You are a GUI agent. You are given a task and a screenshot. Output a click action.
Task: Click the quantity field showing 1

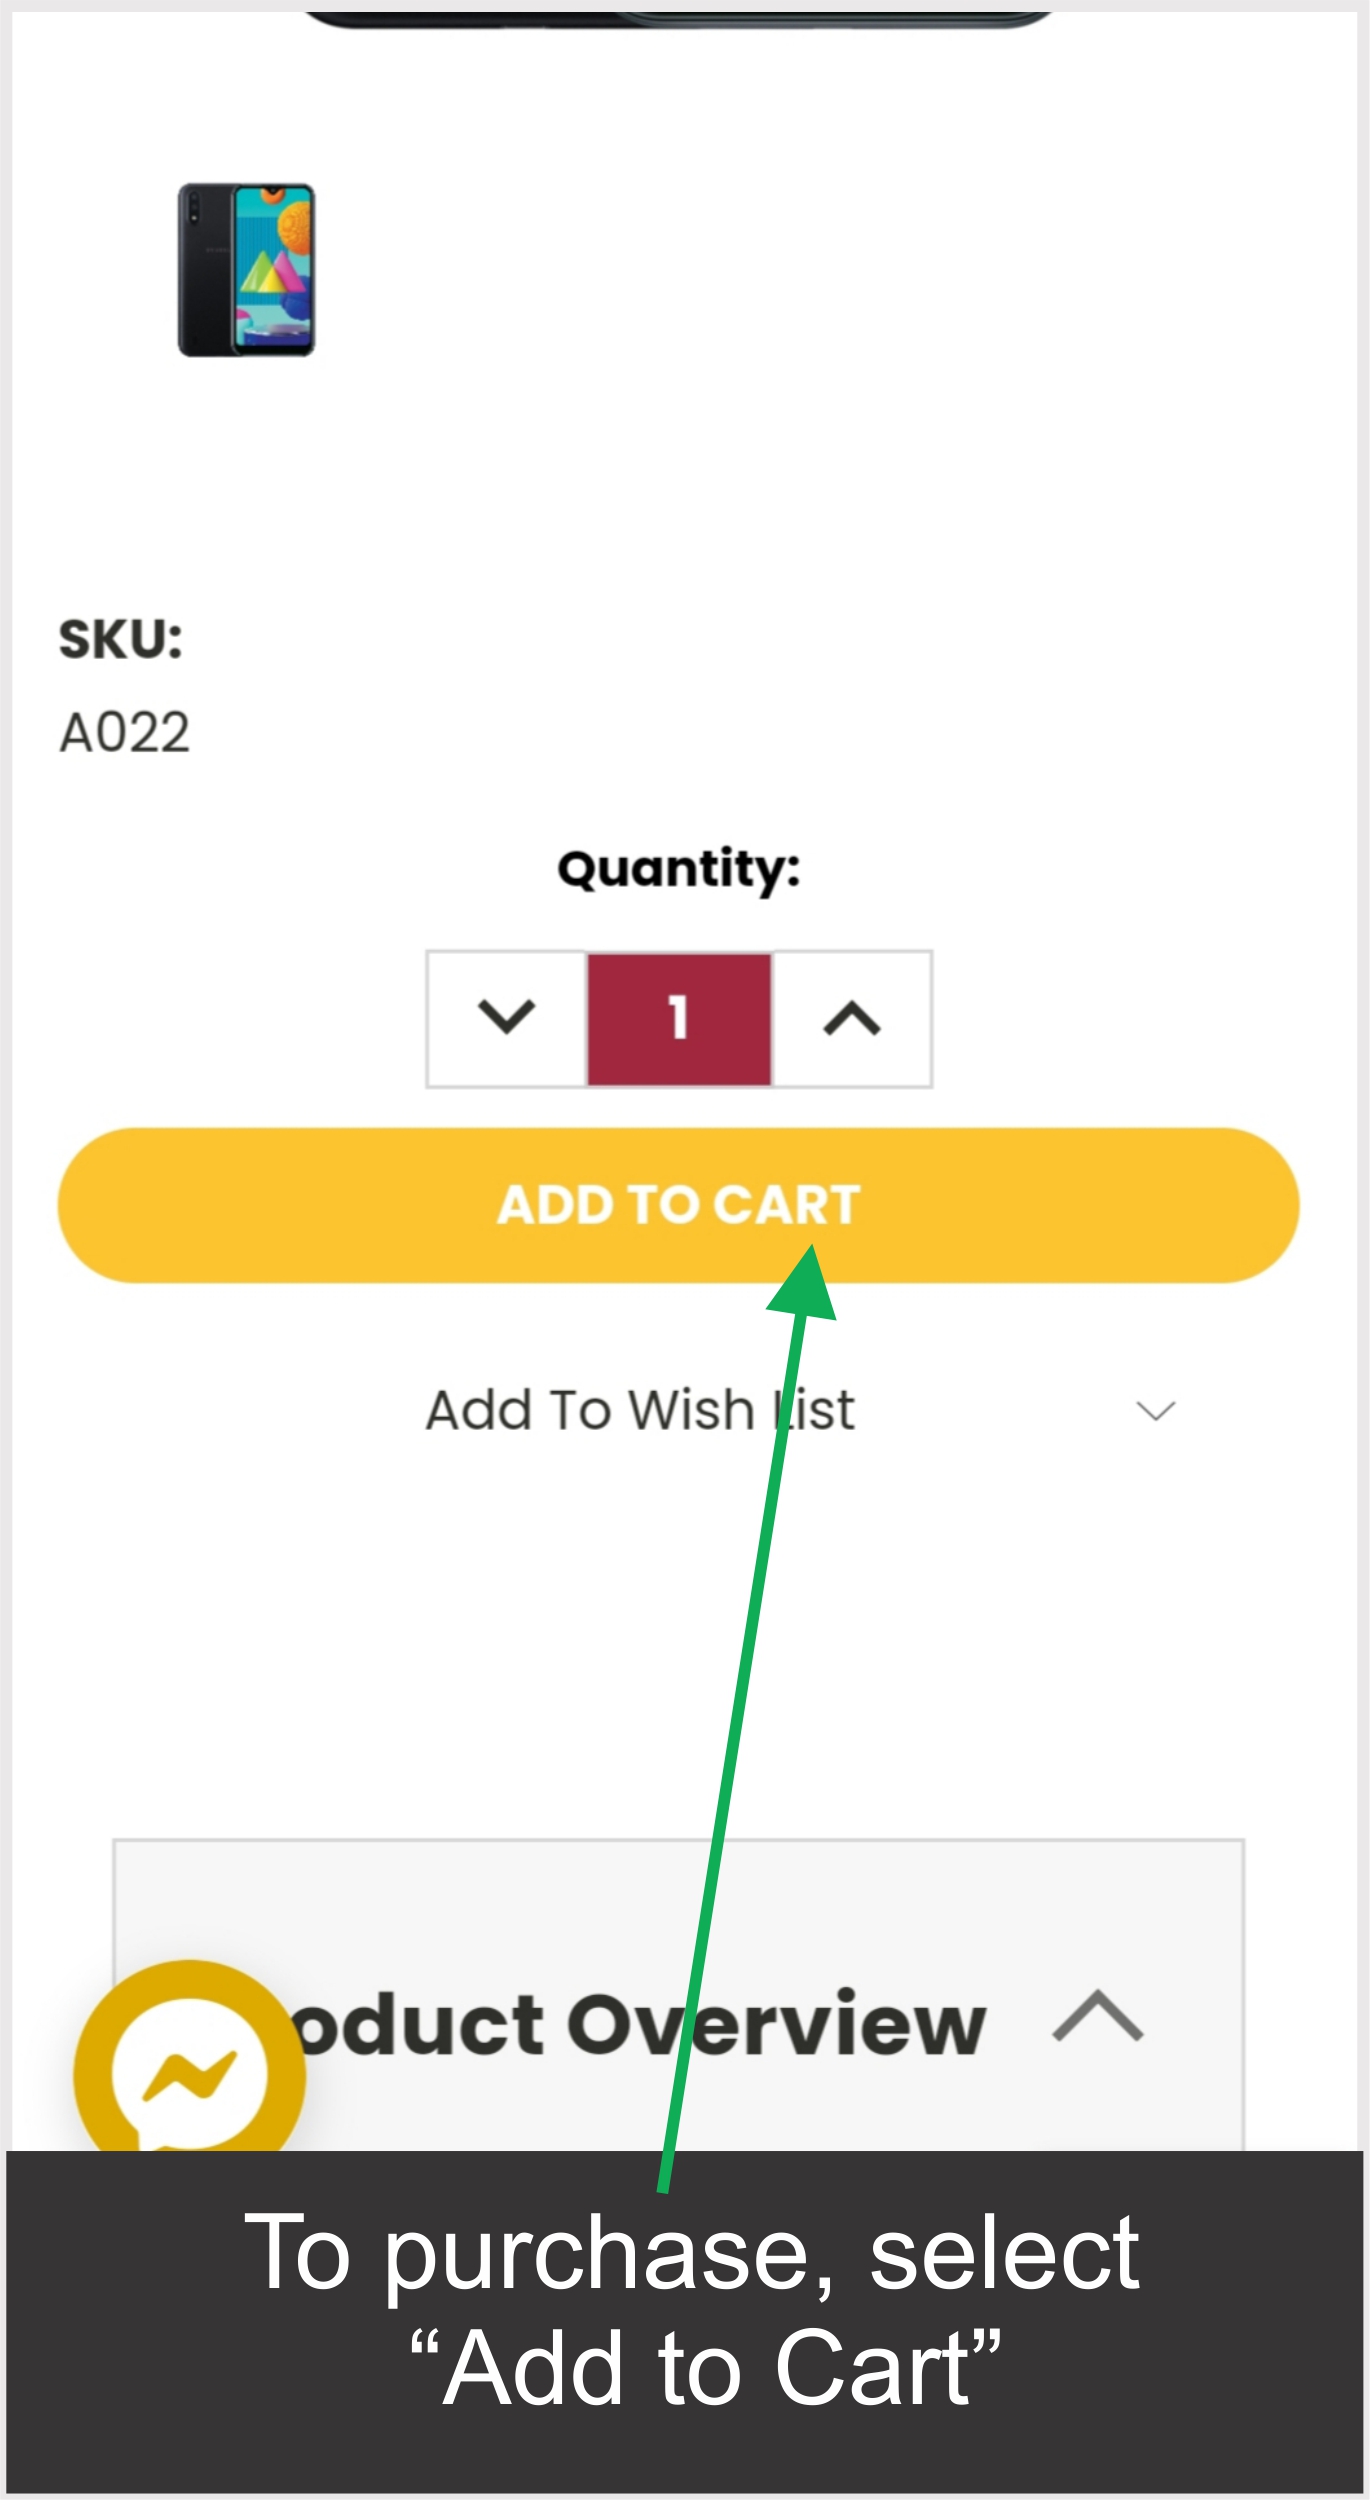coord(679,1018)
